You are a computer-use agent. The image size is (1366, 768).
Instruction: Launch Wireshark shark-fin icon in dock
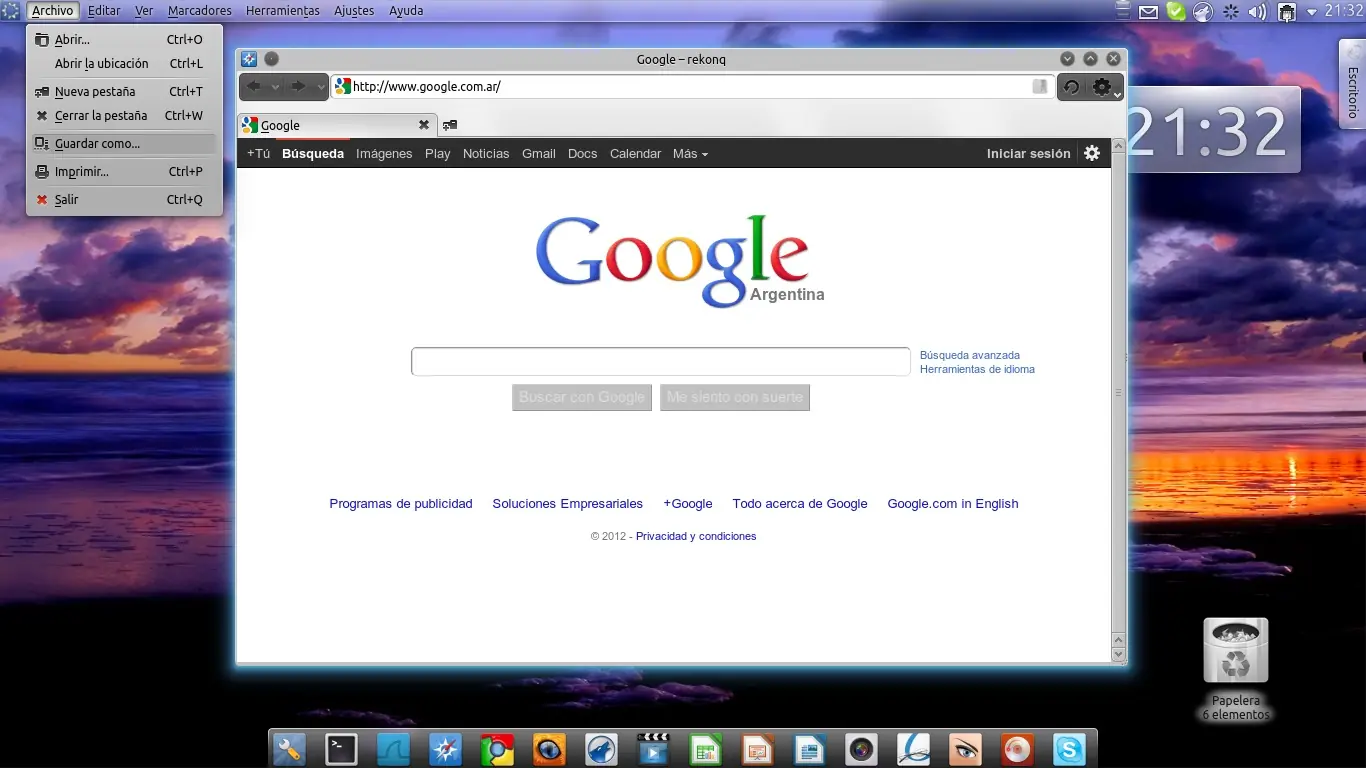point(393,749)
